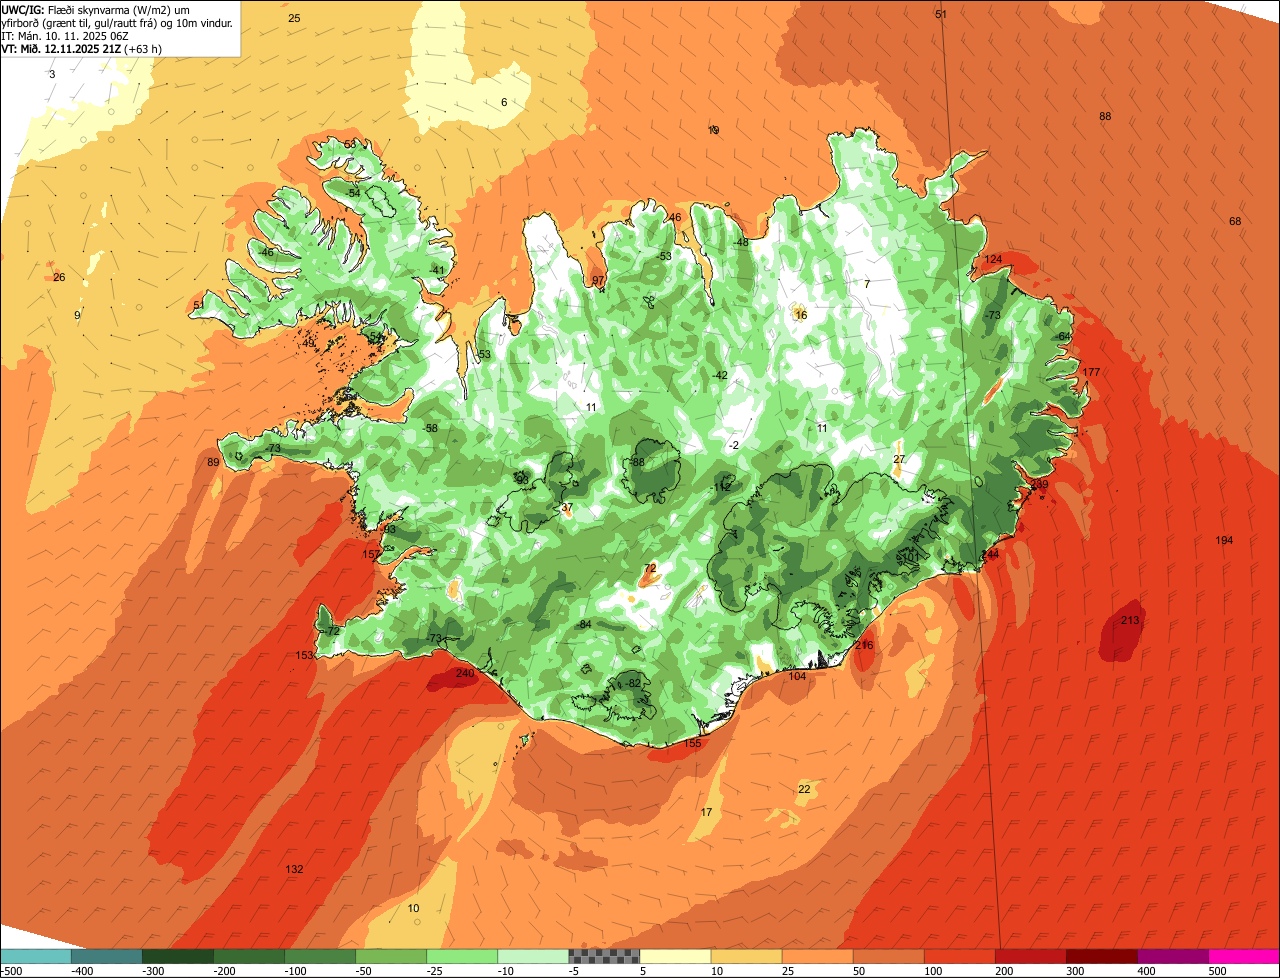Select the dark red legend swatch between 200 and 300

point(1031,956)
